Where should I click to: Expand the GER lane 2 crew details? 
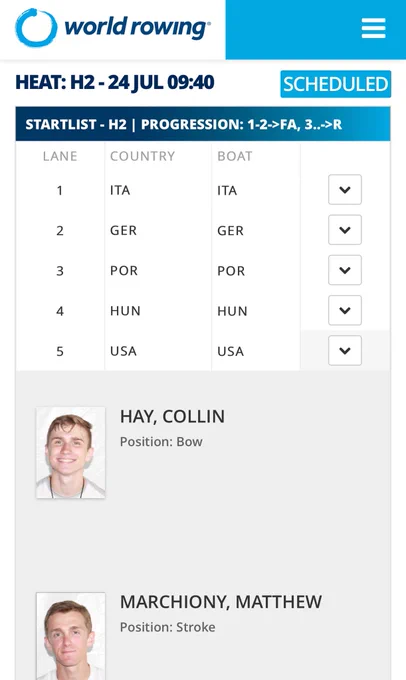coord(345,230)
